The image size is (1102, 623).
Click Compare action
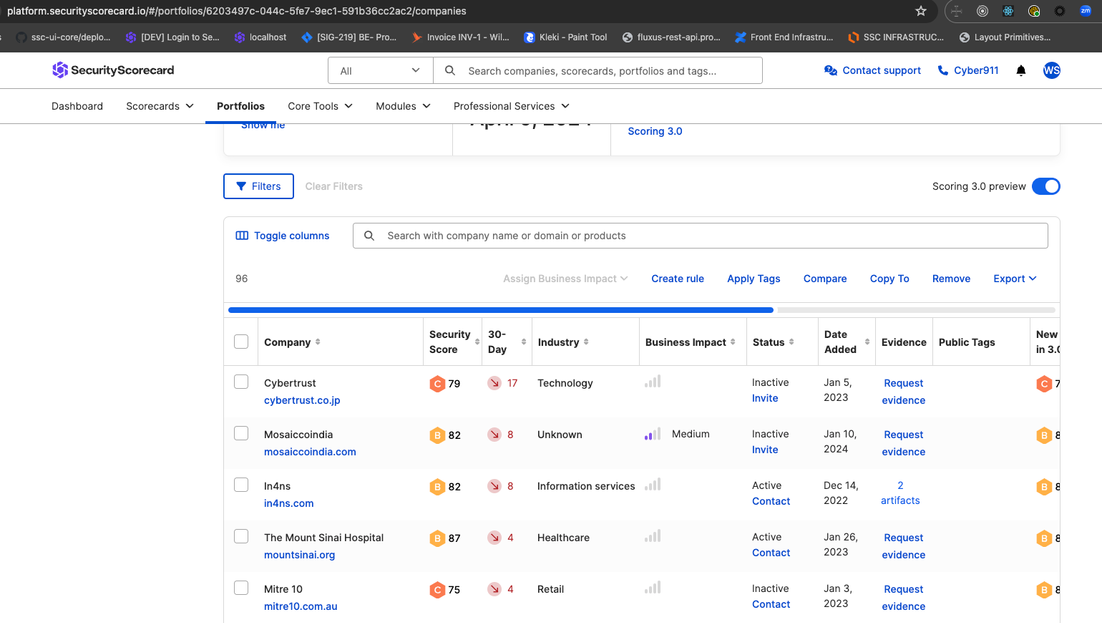pyautogui.click(x=825, y=278)
